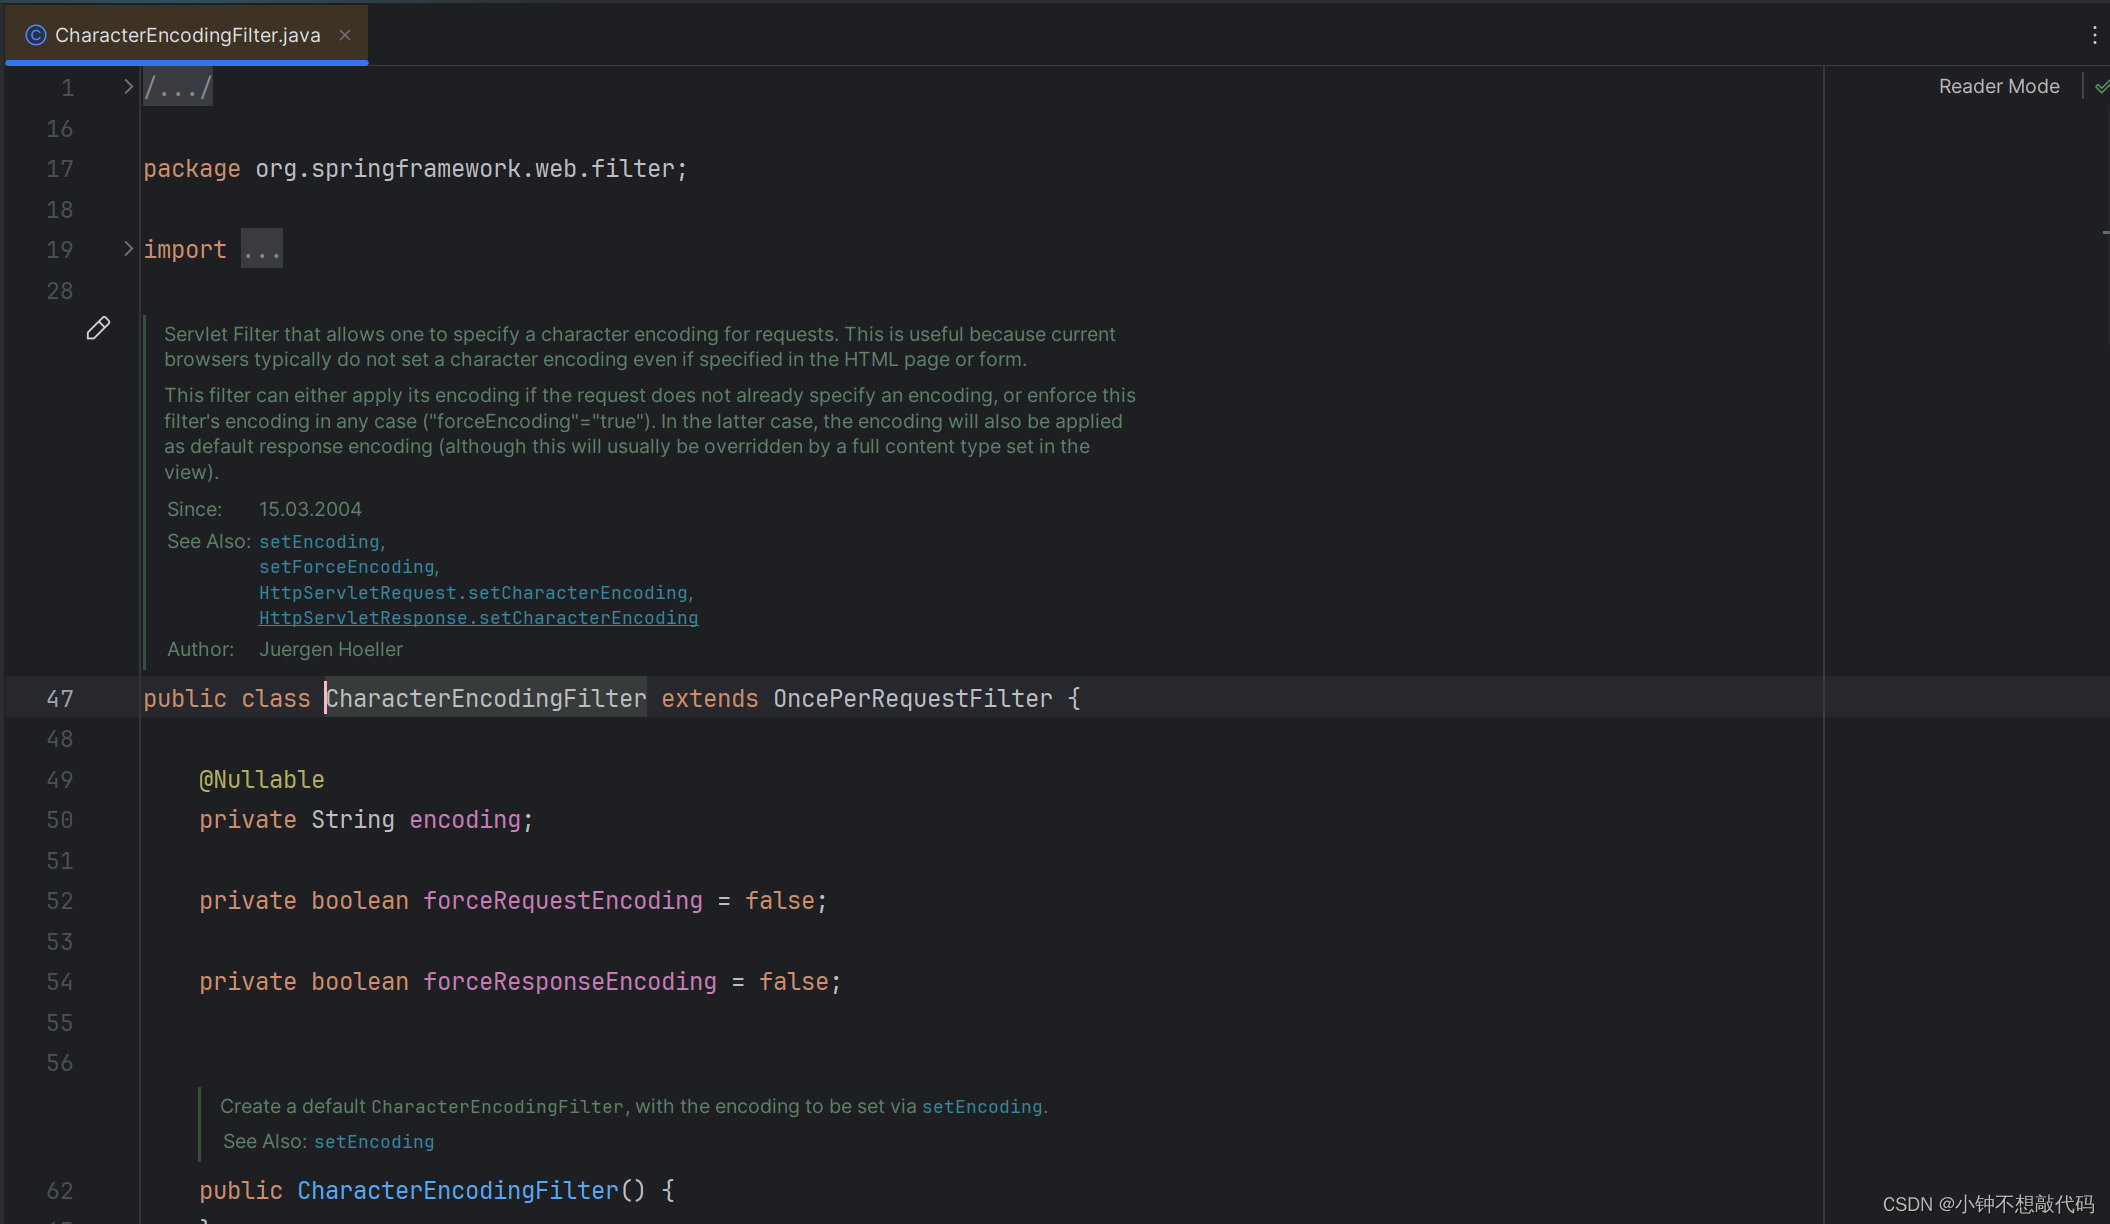Click the setEncoding link in constructor doc sentence
2110x1224 pixels.
click(x=982, y=1107)
